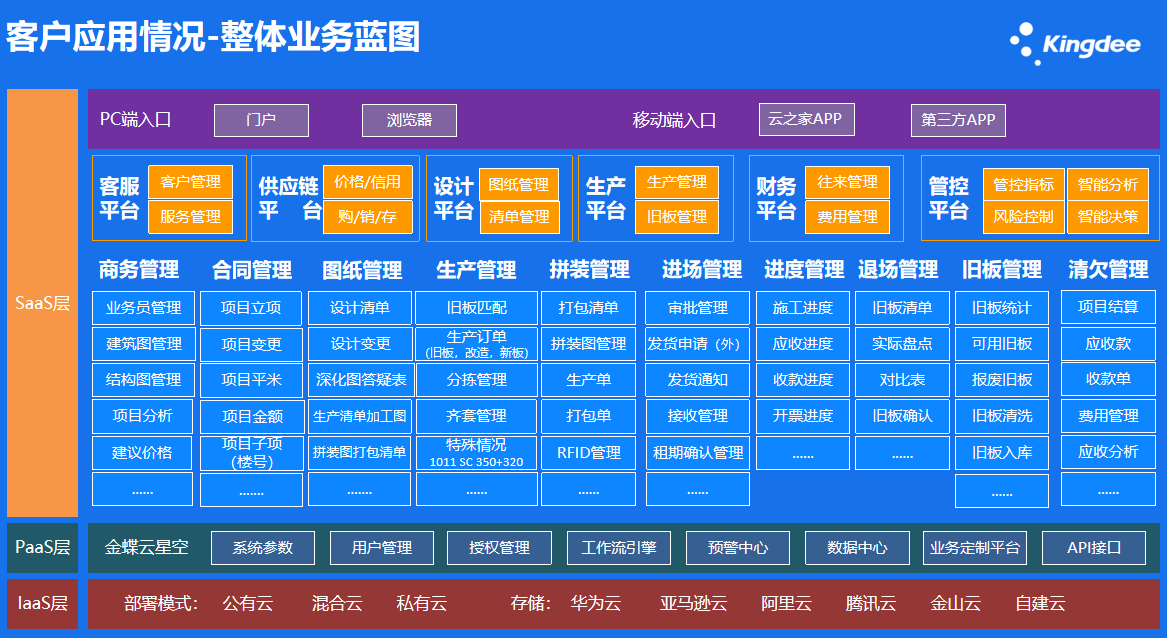Click the 商务管理 column heading
Viewport: 1167px width, 638px height.
[138, 269]
